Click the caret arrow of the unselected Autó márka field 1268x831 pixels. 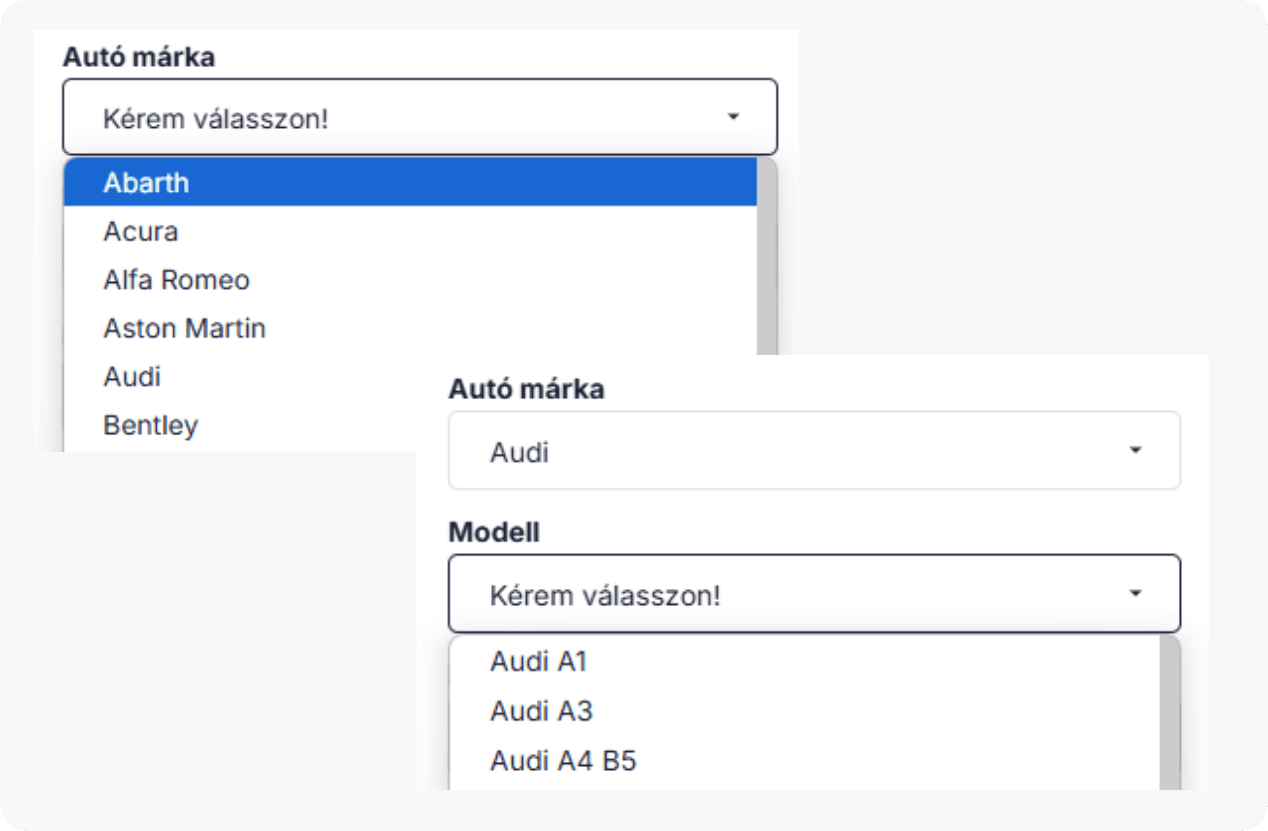(733, 117)
